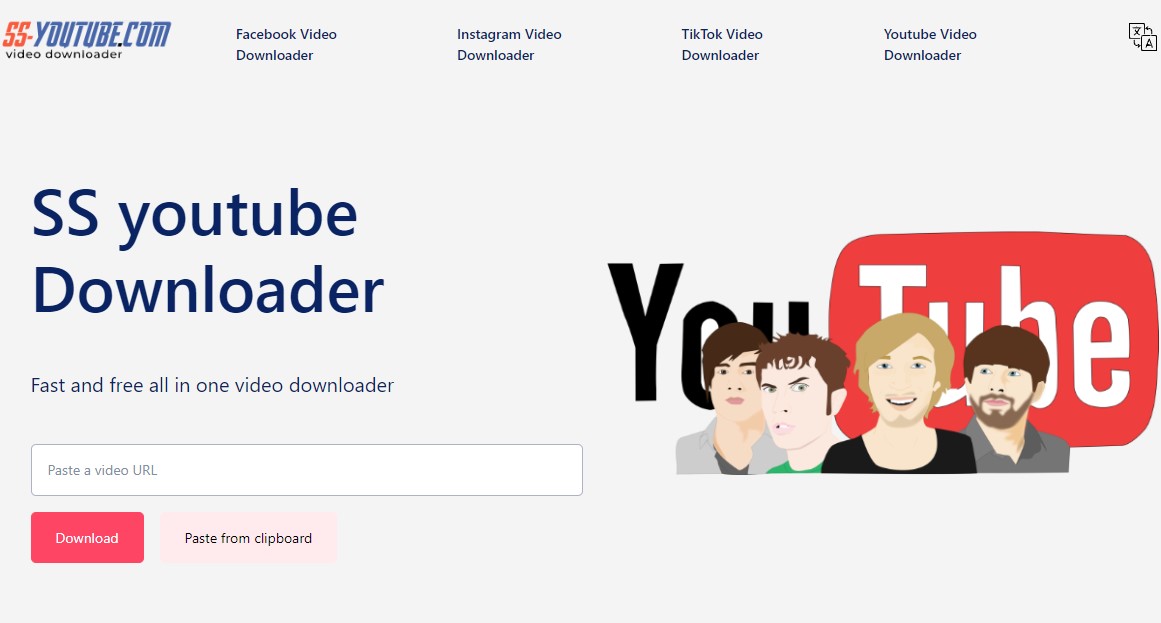
Task: Select the translate icon in the top corner
Action: click(x=1142, y=37)
